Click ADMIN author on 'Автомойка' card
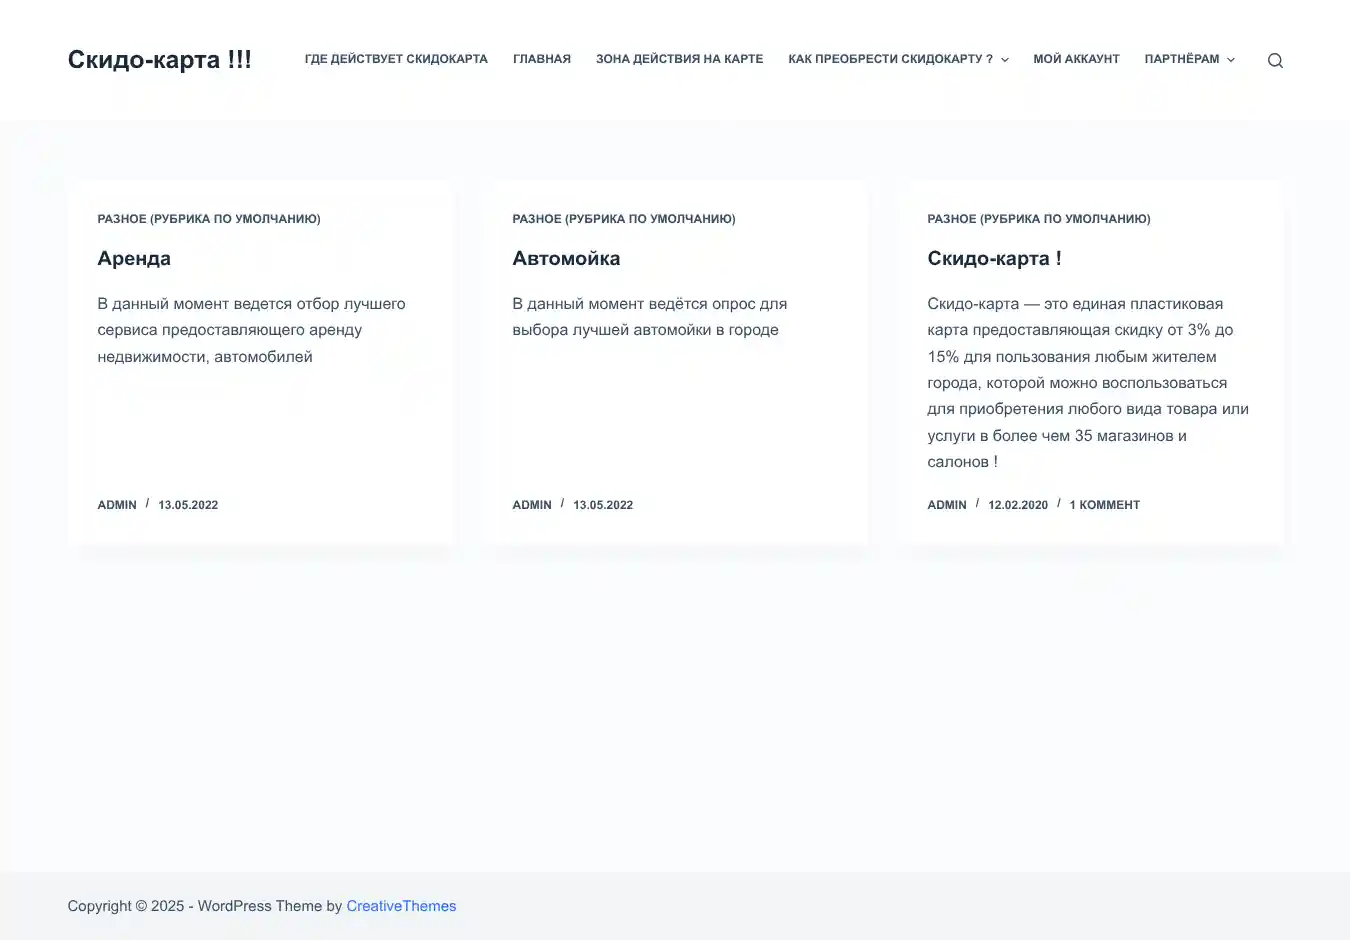 coord(532,505)
